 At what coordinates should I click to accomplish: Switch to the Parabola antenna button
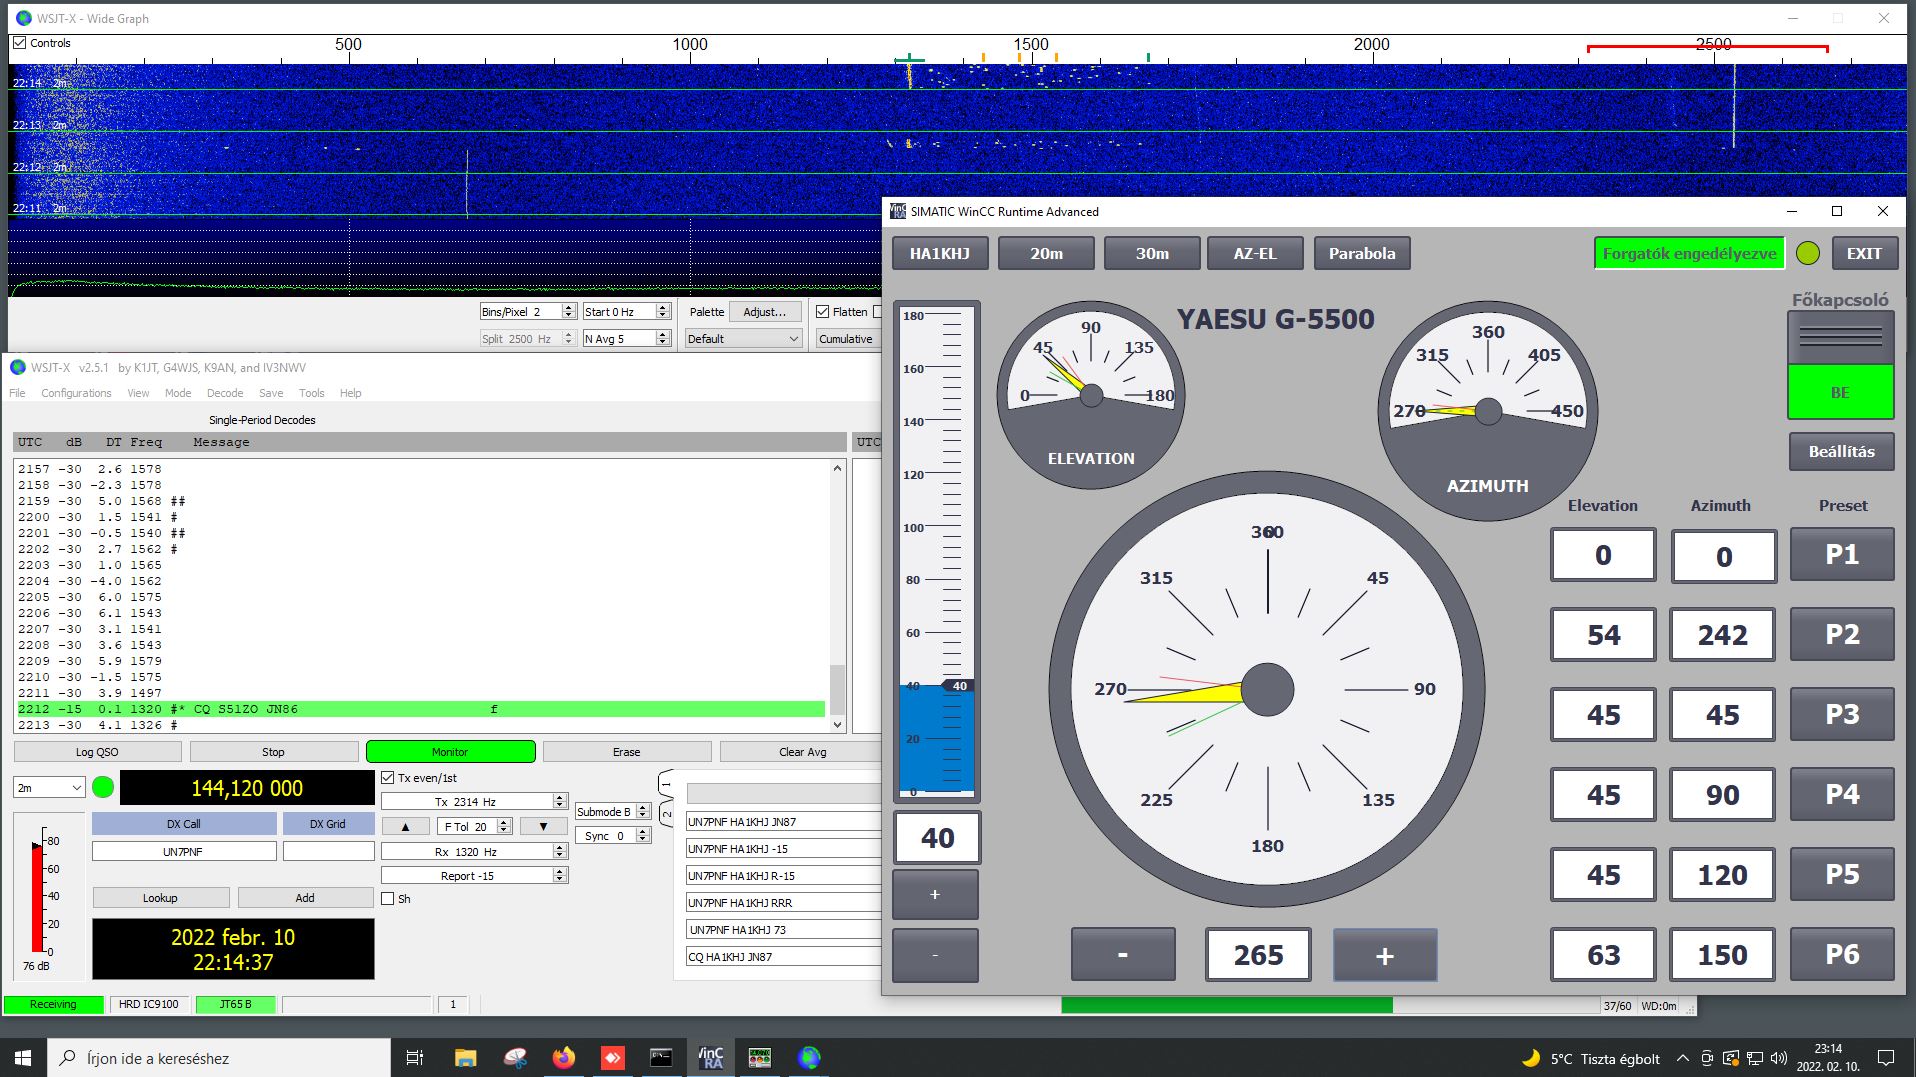[1362, 254]
